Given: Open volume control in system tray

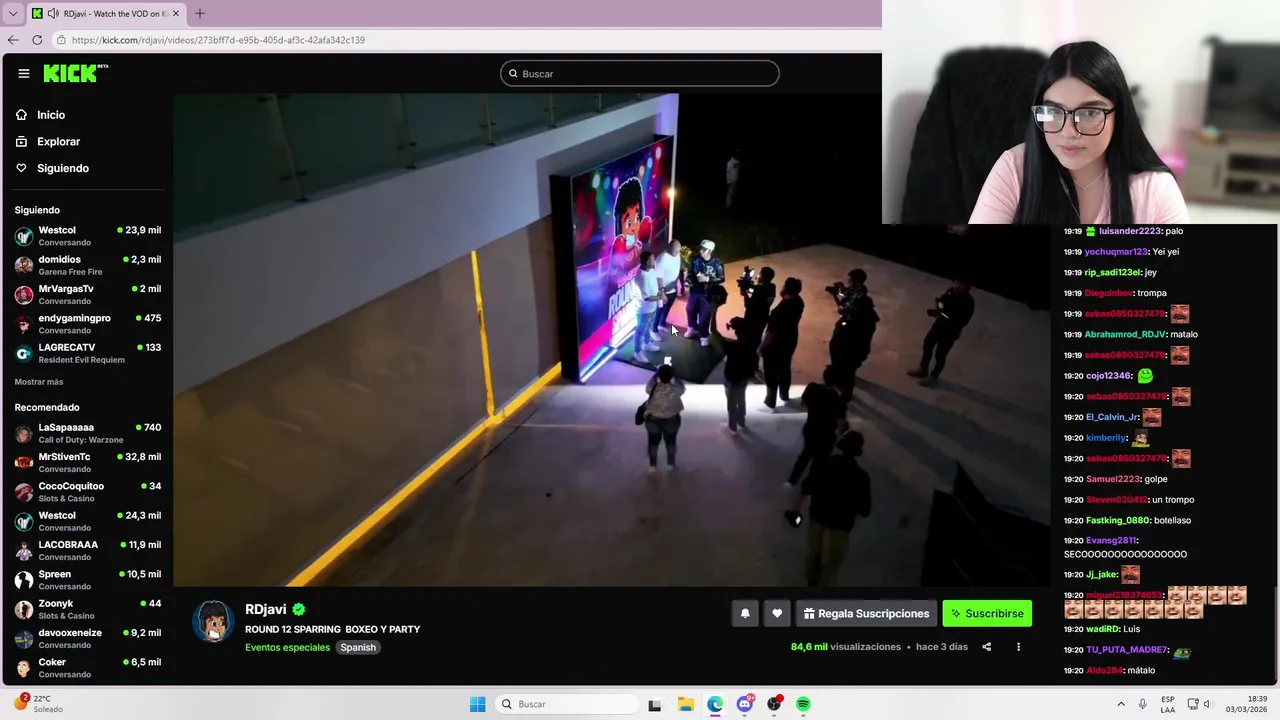Looking at the screenshot, I should point(1206,704).
